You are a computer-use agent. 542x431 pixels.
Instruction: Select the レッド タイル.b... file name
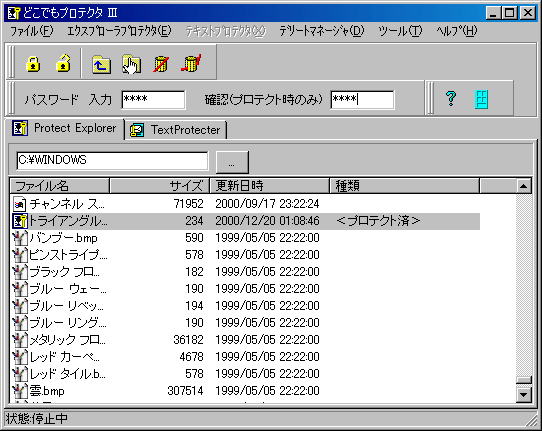pos(68,374)
